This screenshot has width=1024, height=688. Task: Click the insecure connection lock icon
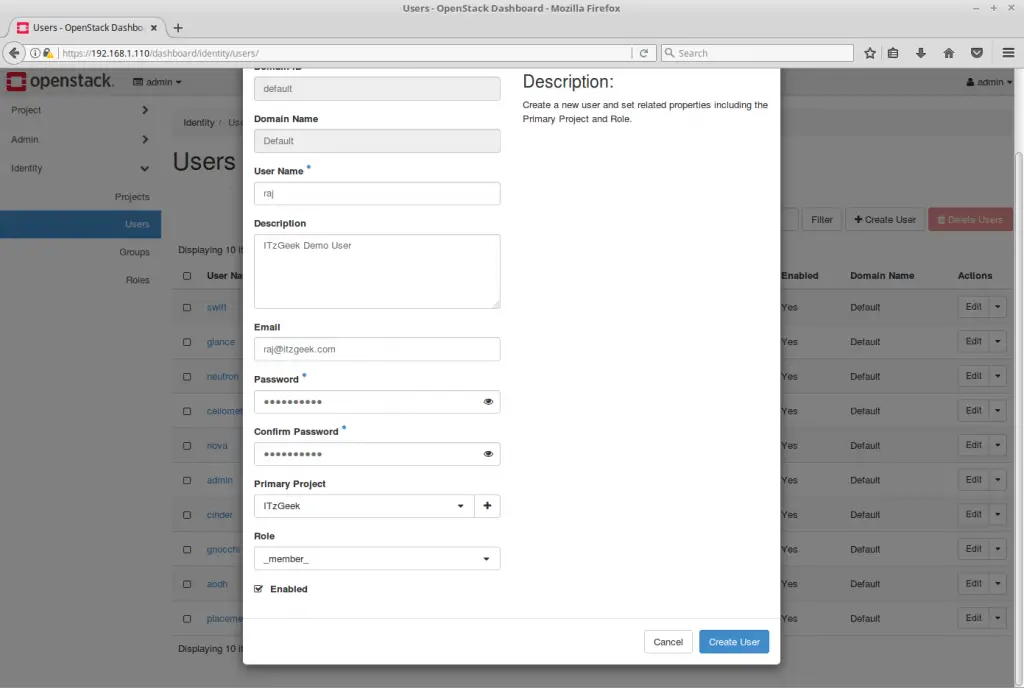(x=48, y=53)
